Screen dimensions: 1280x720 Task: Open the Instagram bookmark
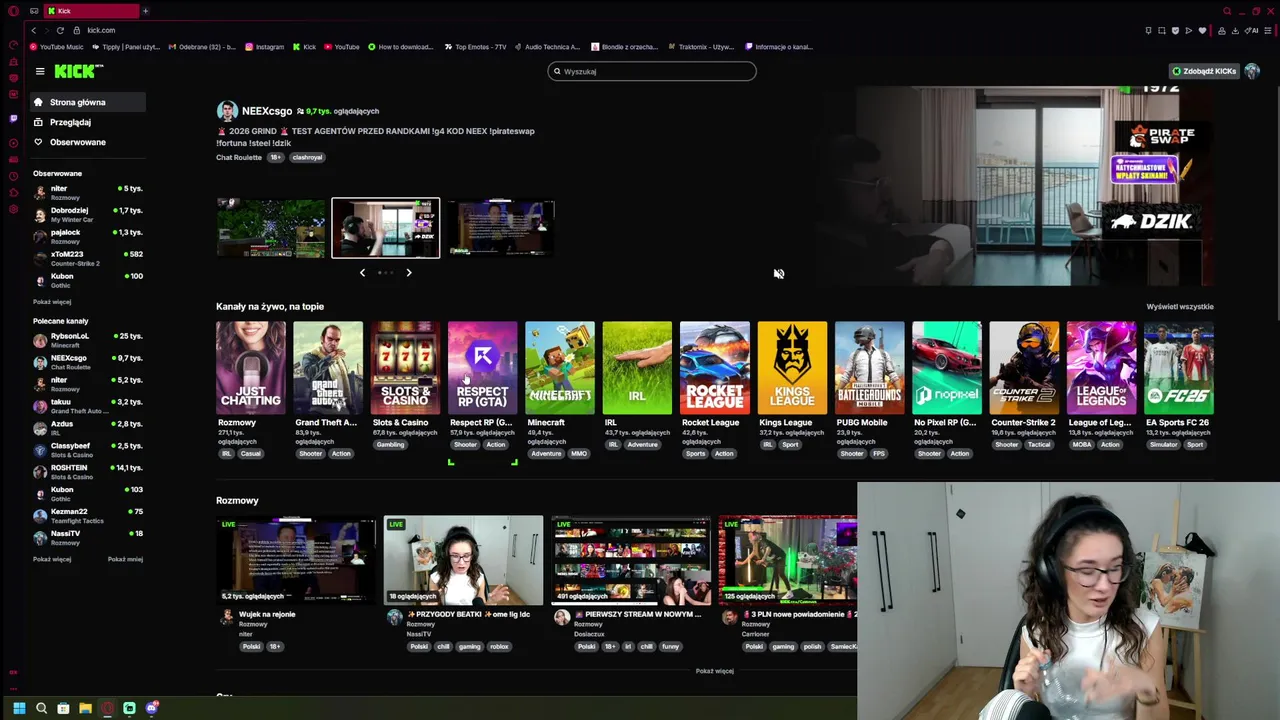coord(264,47)
